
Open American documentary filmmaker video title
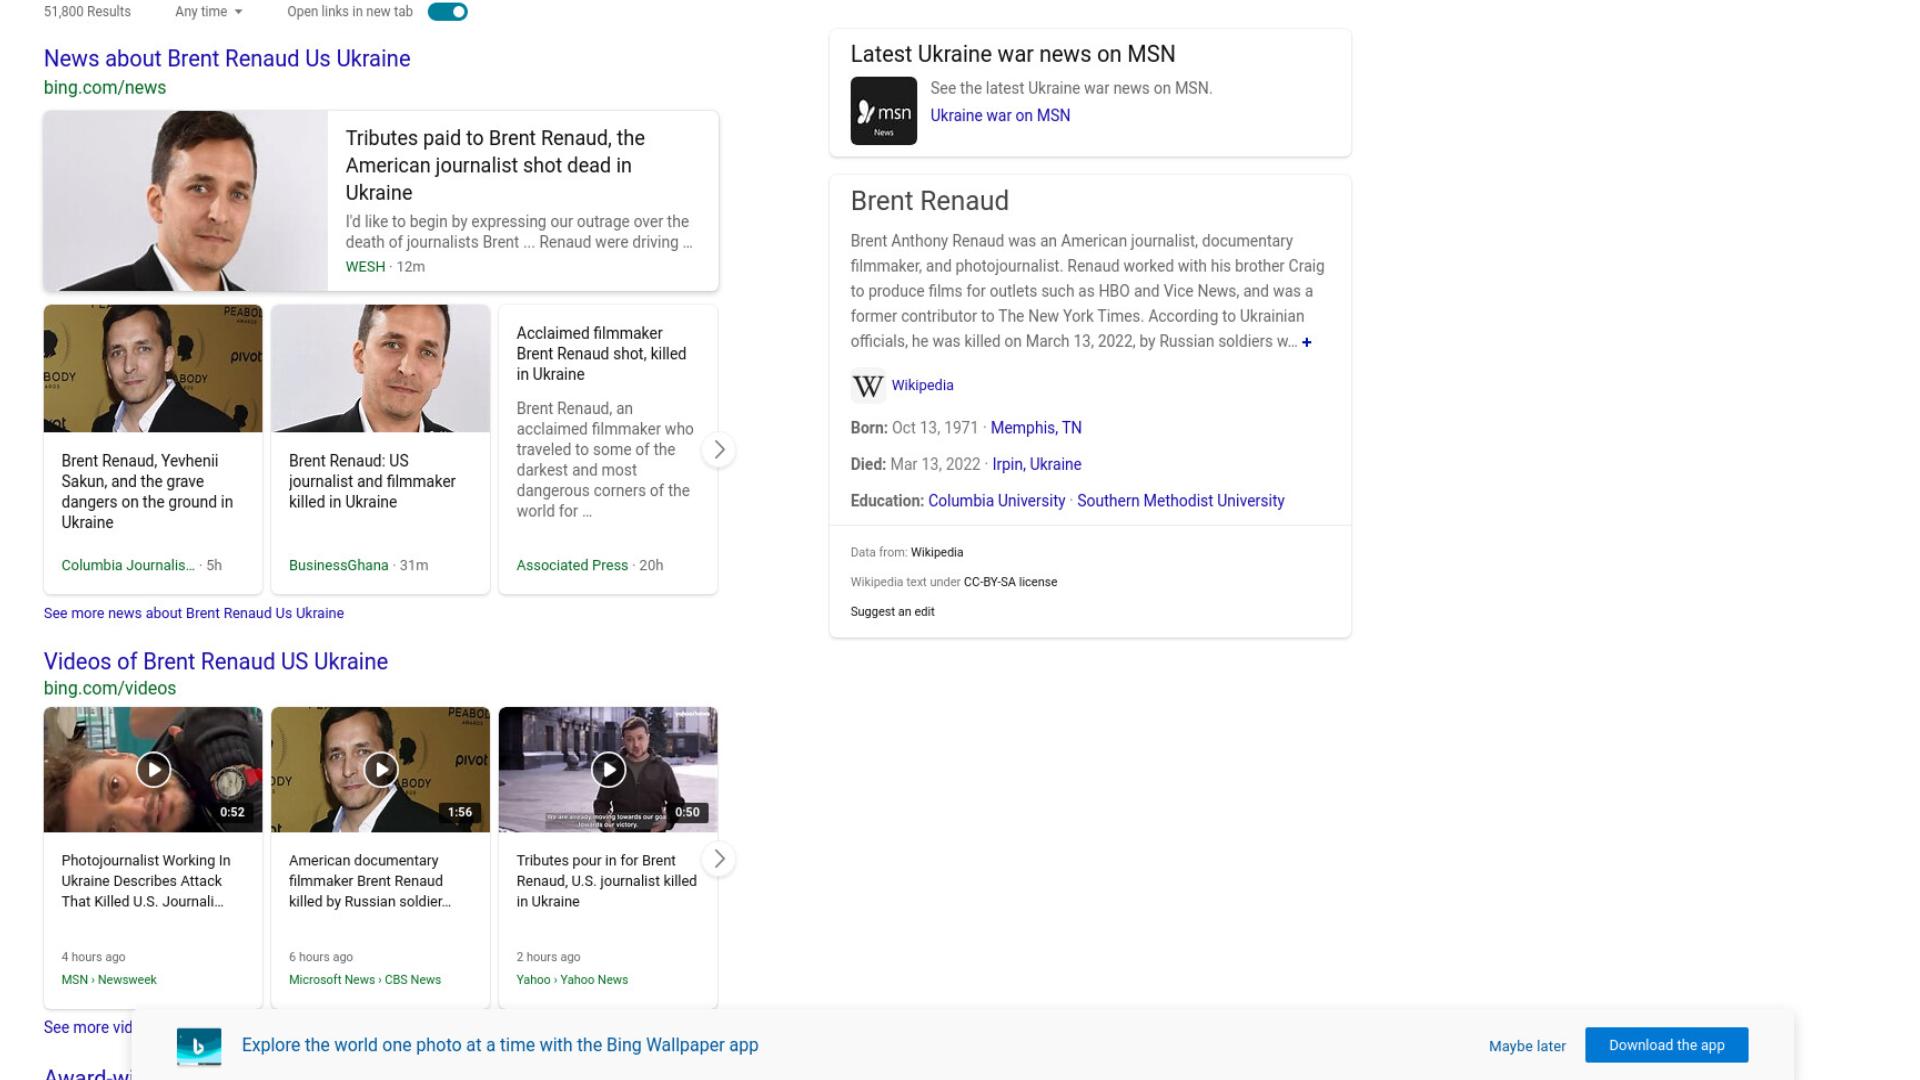coord(370,881)
